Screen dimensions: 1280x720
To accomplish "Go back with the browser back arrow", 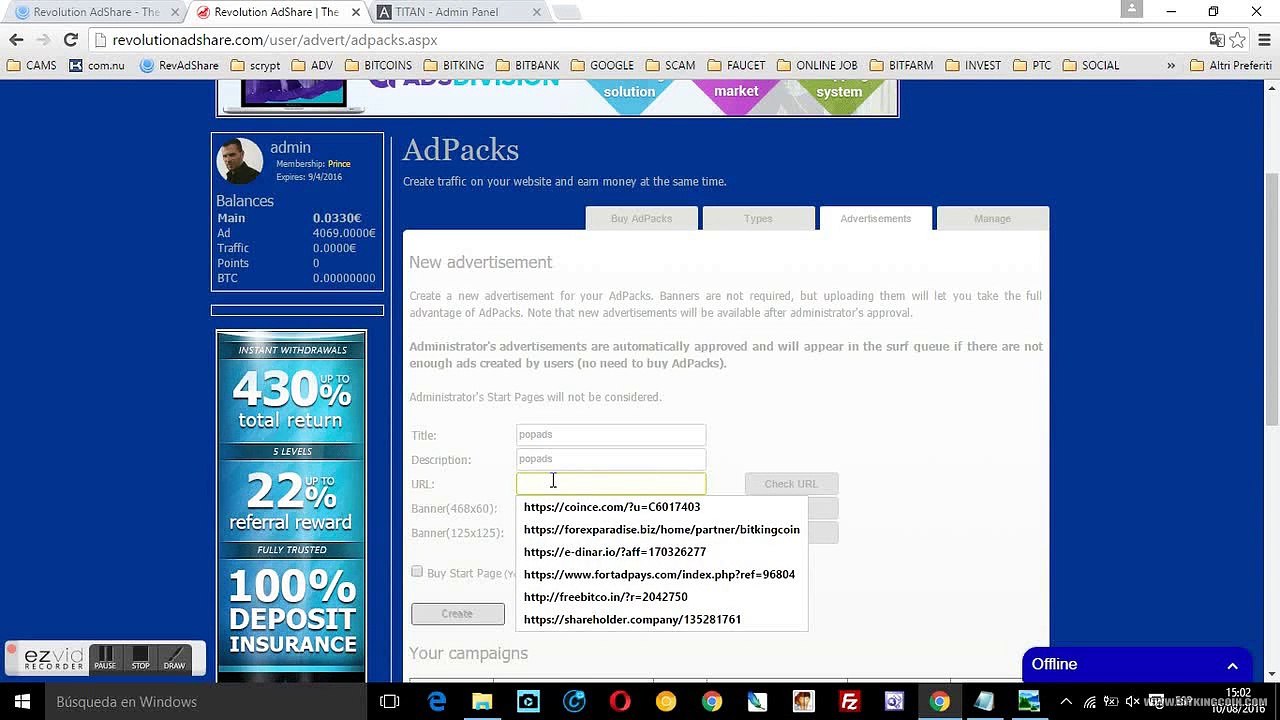I will tap(16, 40).
